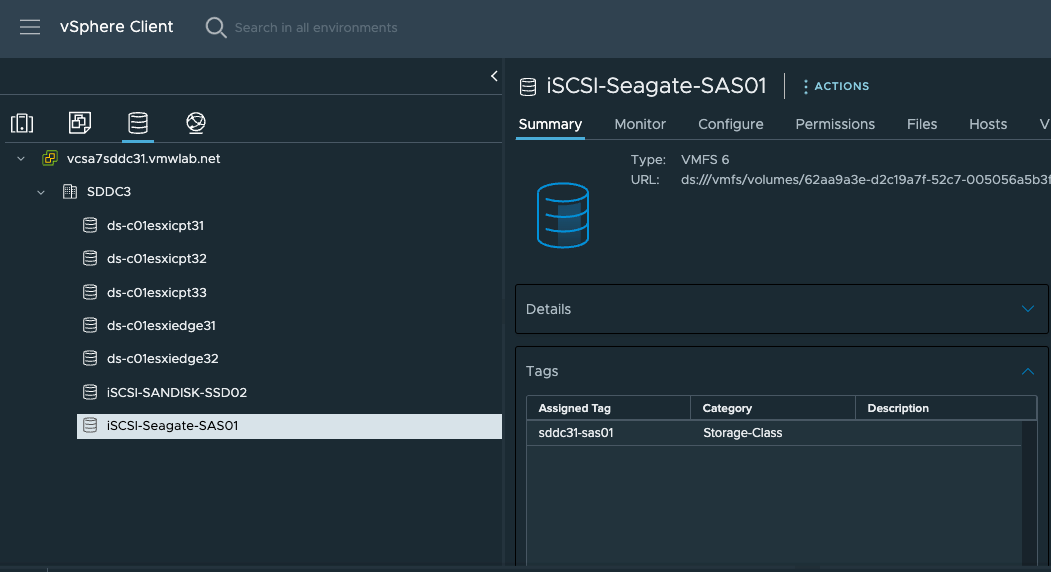Select vcsa7sddc31.vmwlab.net in the tree
This screenshot has width=1051, height=572.
point(143,159)
